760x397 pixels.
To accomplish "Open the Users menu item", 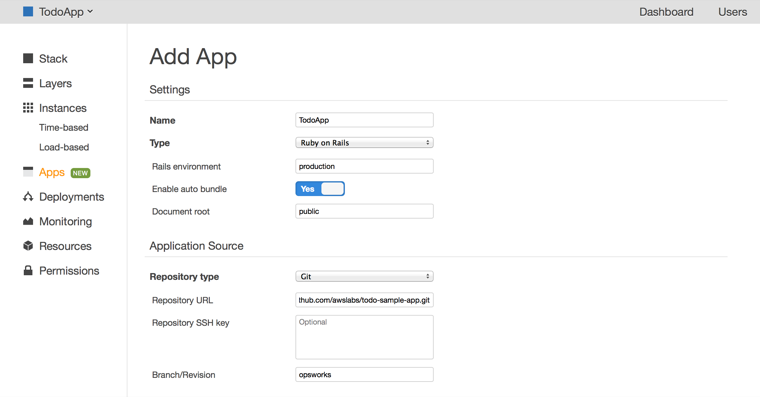I will click(x=732, y=12).
